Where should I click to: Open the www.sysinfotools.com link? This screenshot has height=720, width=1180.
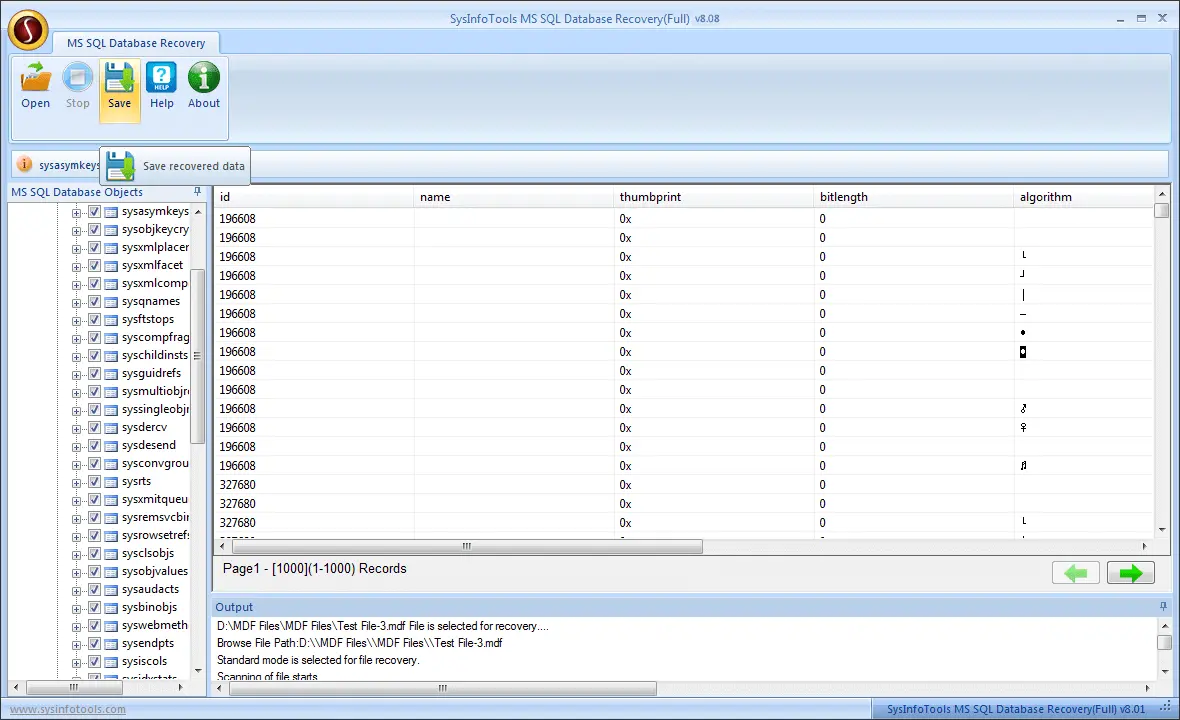(x=68, y=709)
